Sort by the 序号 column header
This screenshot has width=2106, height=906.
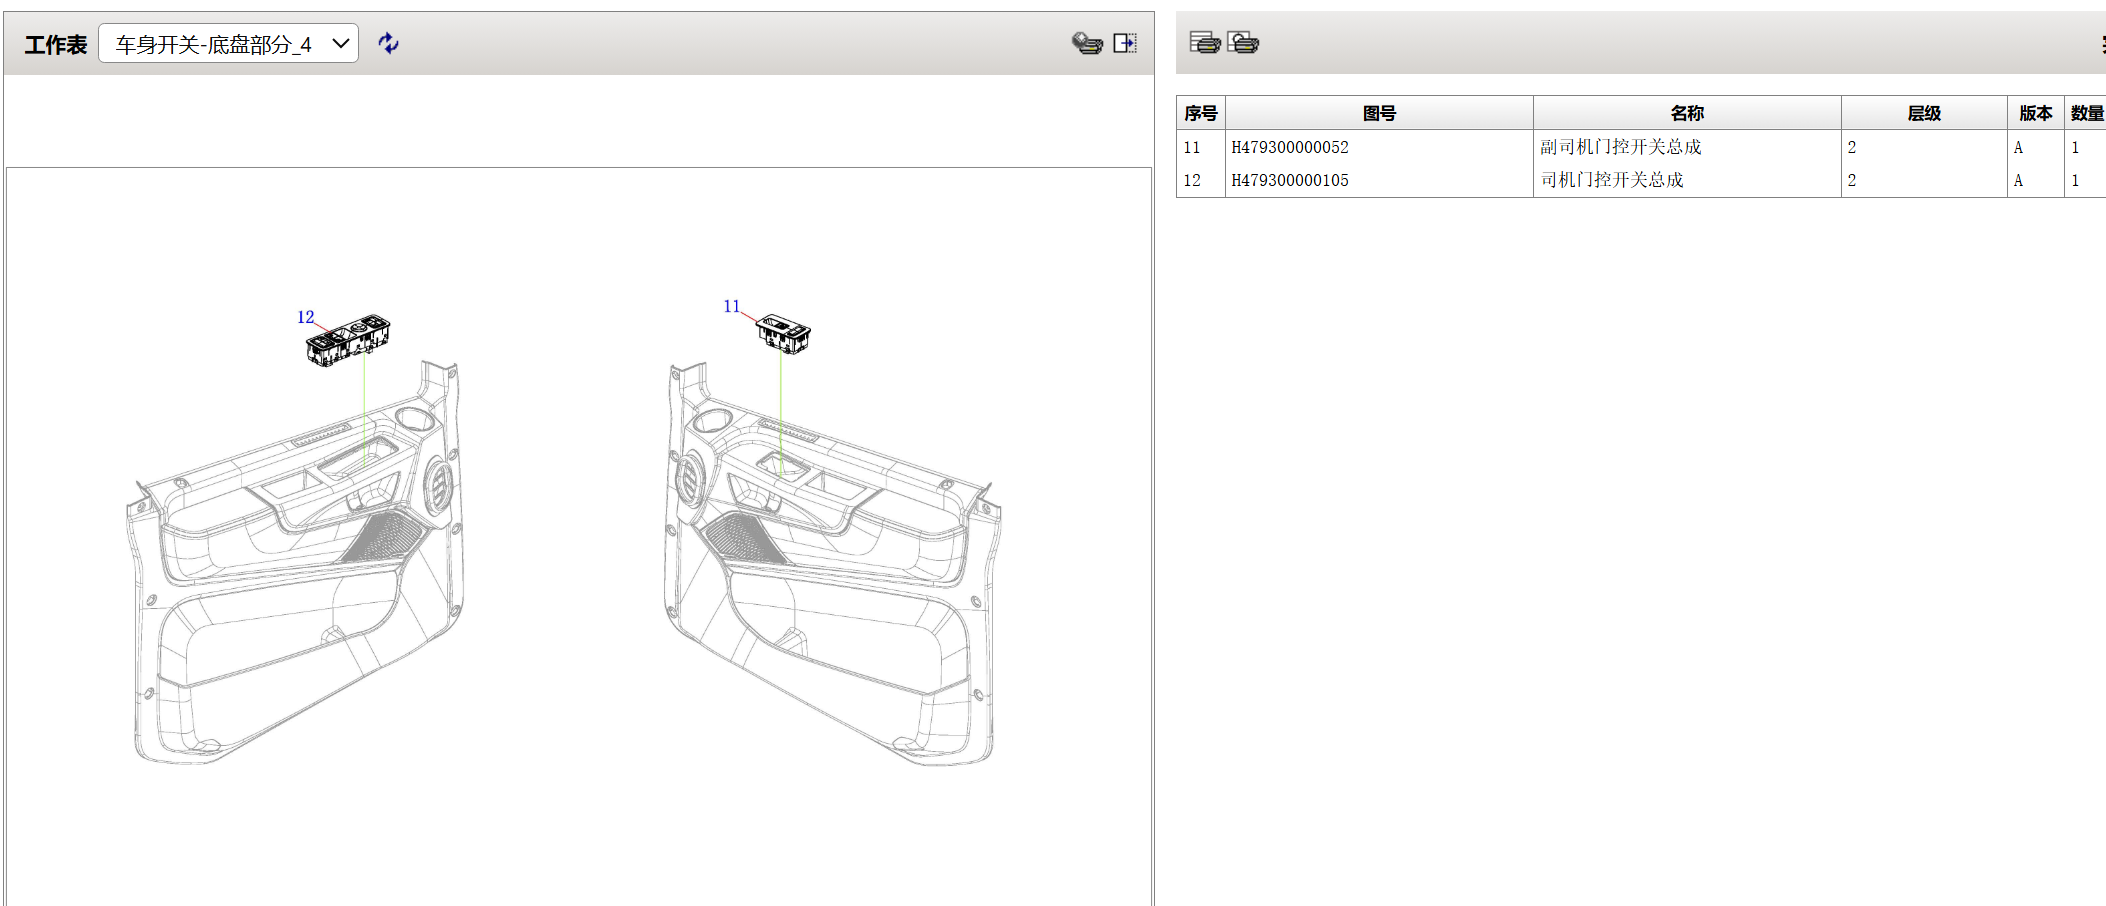pos(1200,113)
